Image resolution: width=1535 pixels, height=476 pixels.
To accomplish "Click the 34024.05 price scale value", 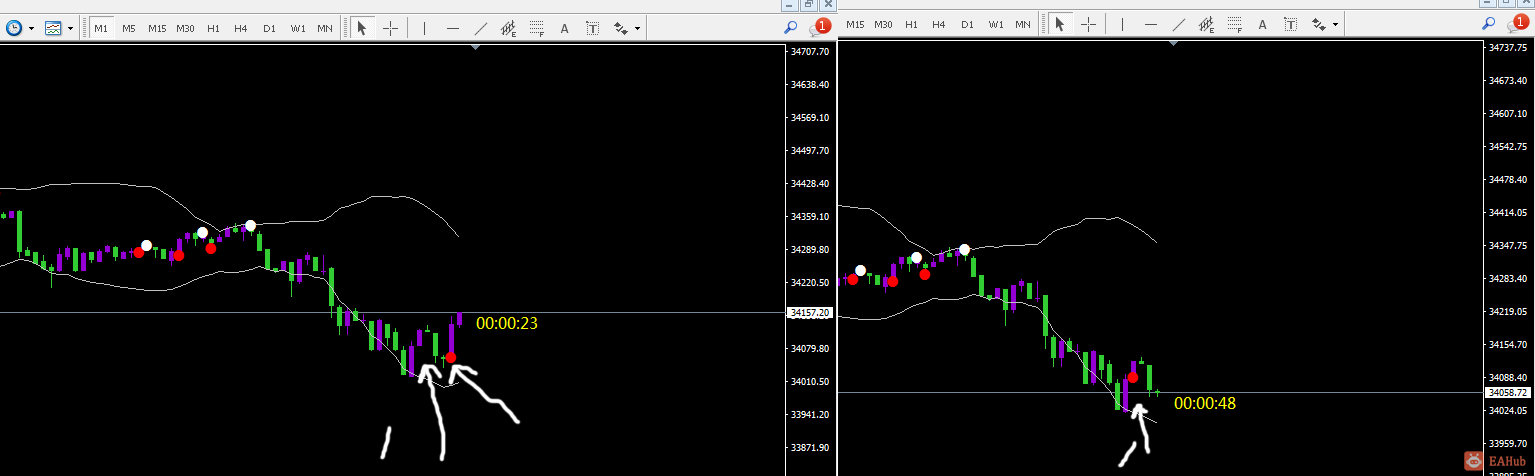I will click(1508, 410).
